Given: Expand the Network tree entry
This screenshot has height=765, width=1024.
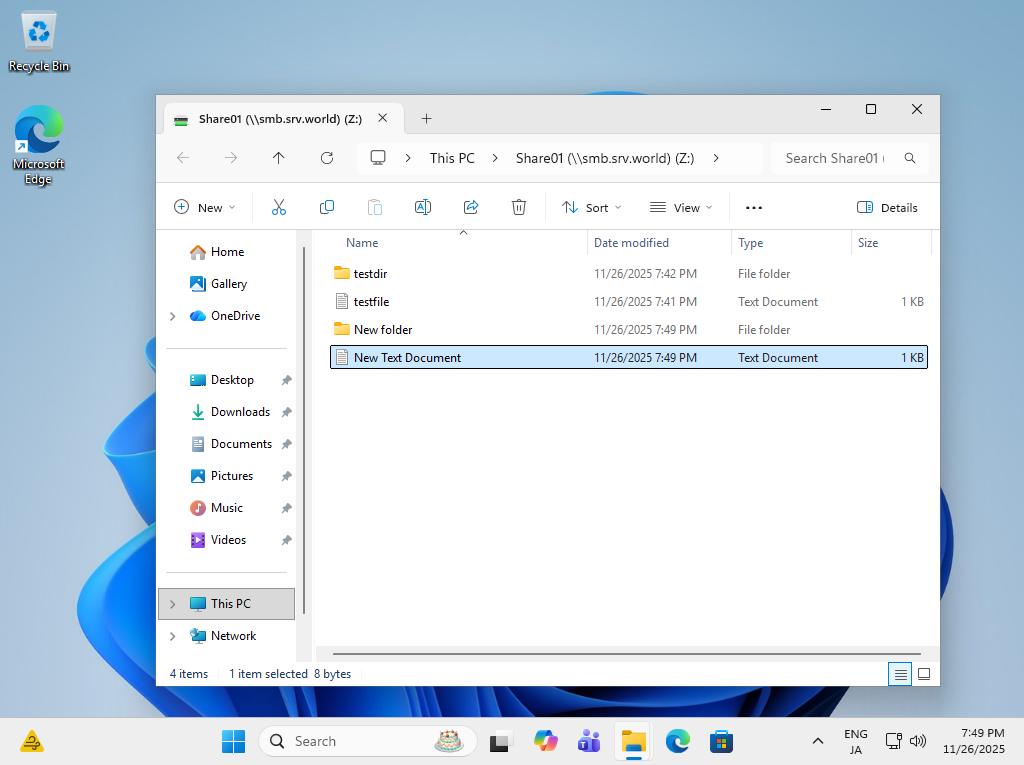Looking at the screenshot, I should point(171,636).
